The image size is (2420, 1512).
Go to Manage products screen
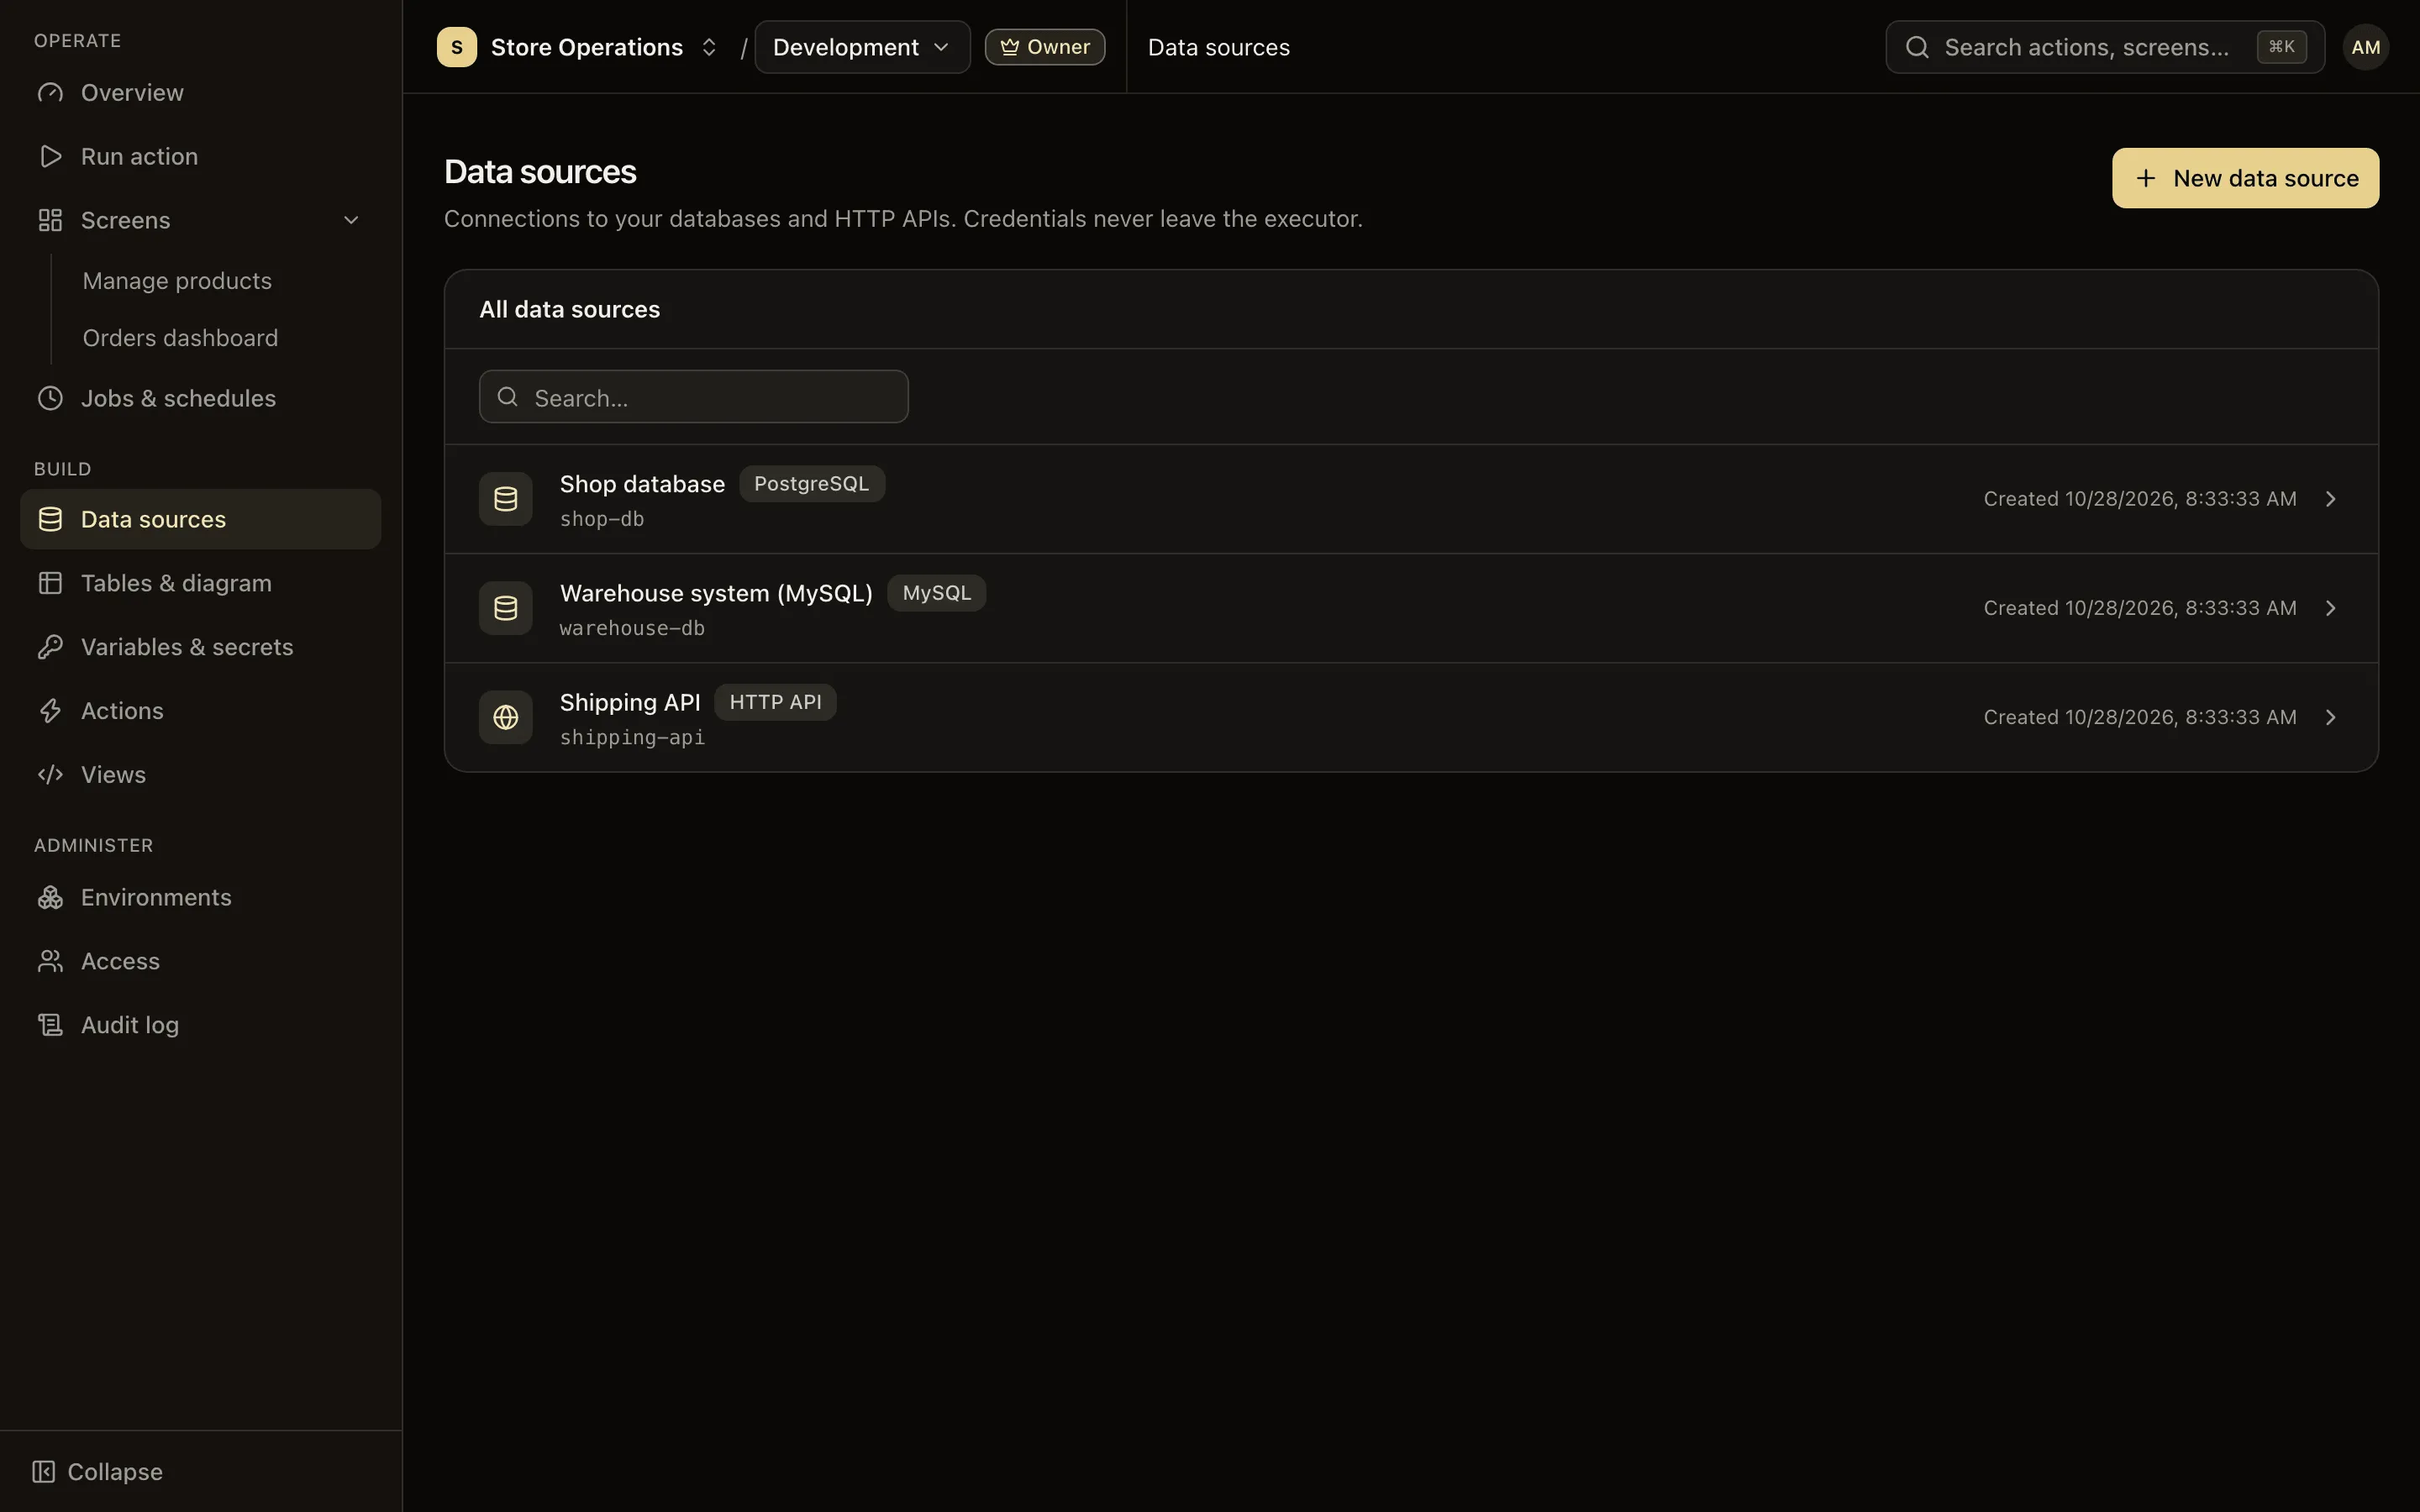coord(177,281)
